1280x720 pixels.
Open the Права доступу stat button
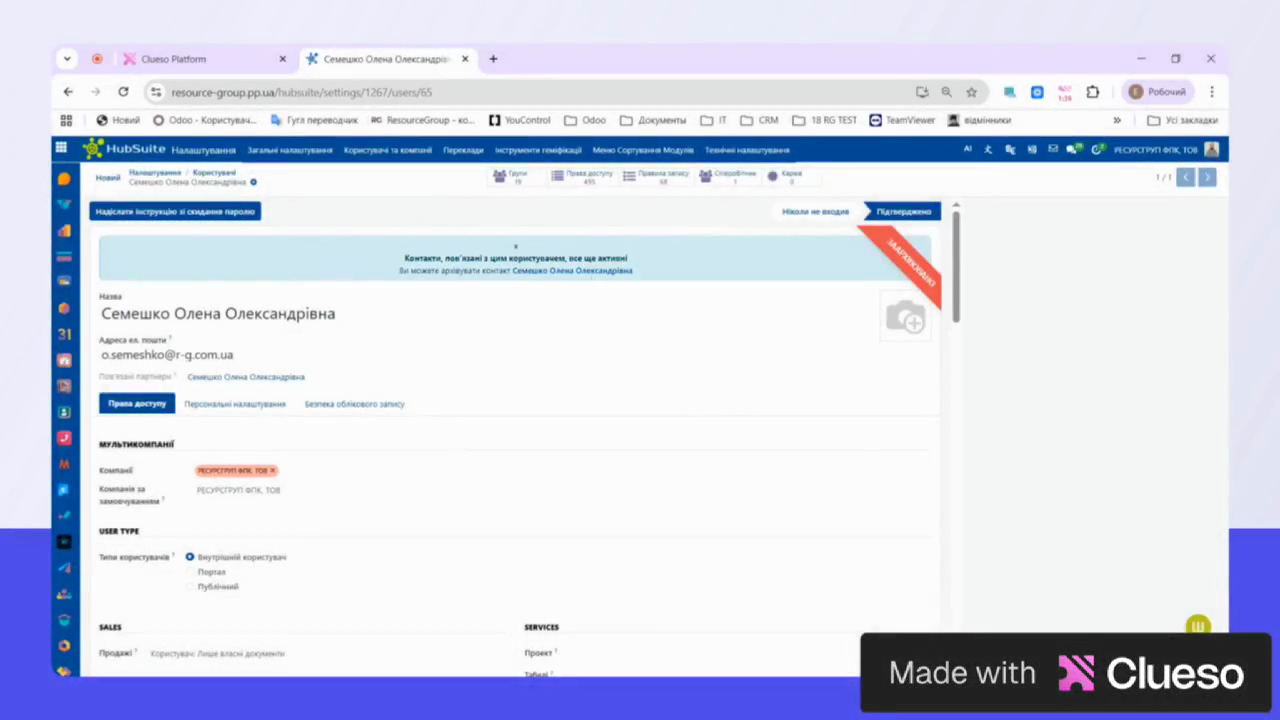[582, 177]
